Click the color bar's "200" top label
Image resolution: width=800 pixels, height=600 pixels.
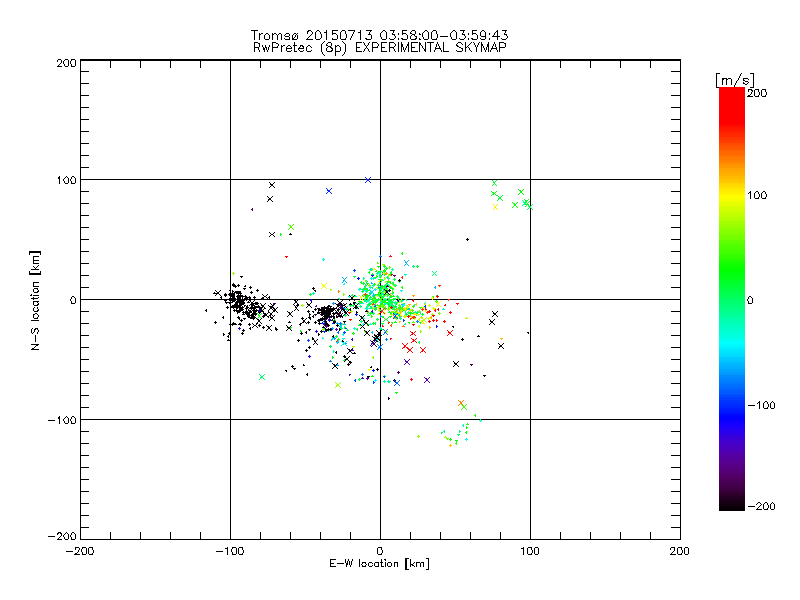point(757,93)
